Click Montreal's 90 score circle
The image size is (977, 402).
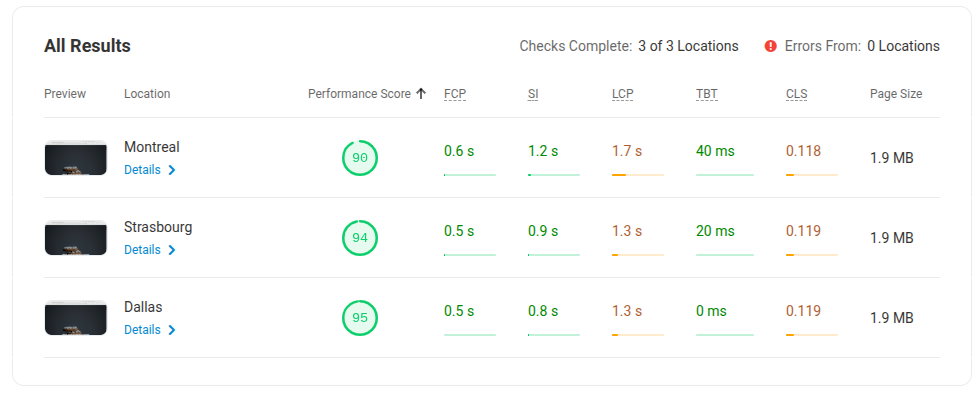click(360, 158)
